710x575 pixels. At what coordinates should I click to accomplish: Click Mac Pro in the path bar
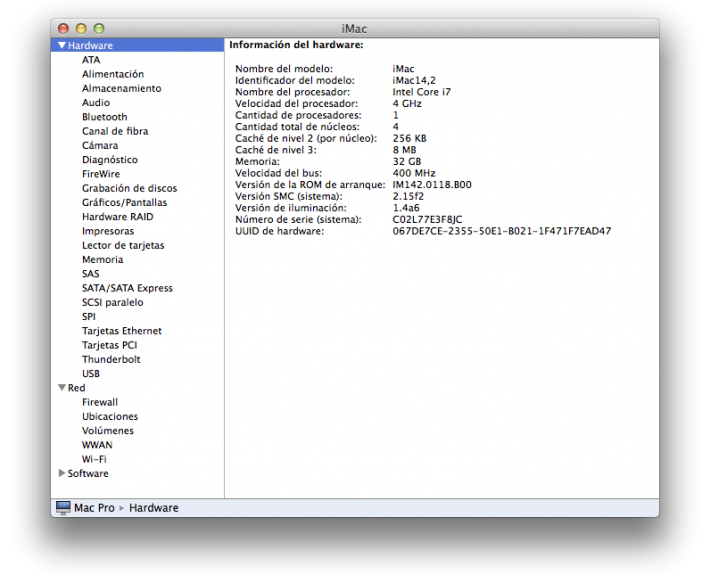click(94, 508)
